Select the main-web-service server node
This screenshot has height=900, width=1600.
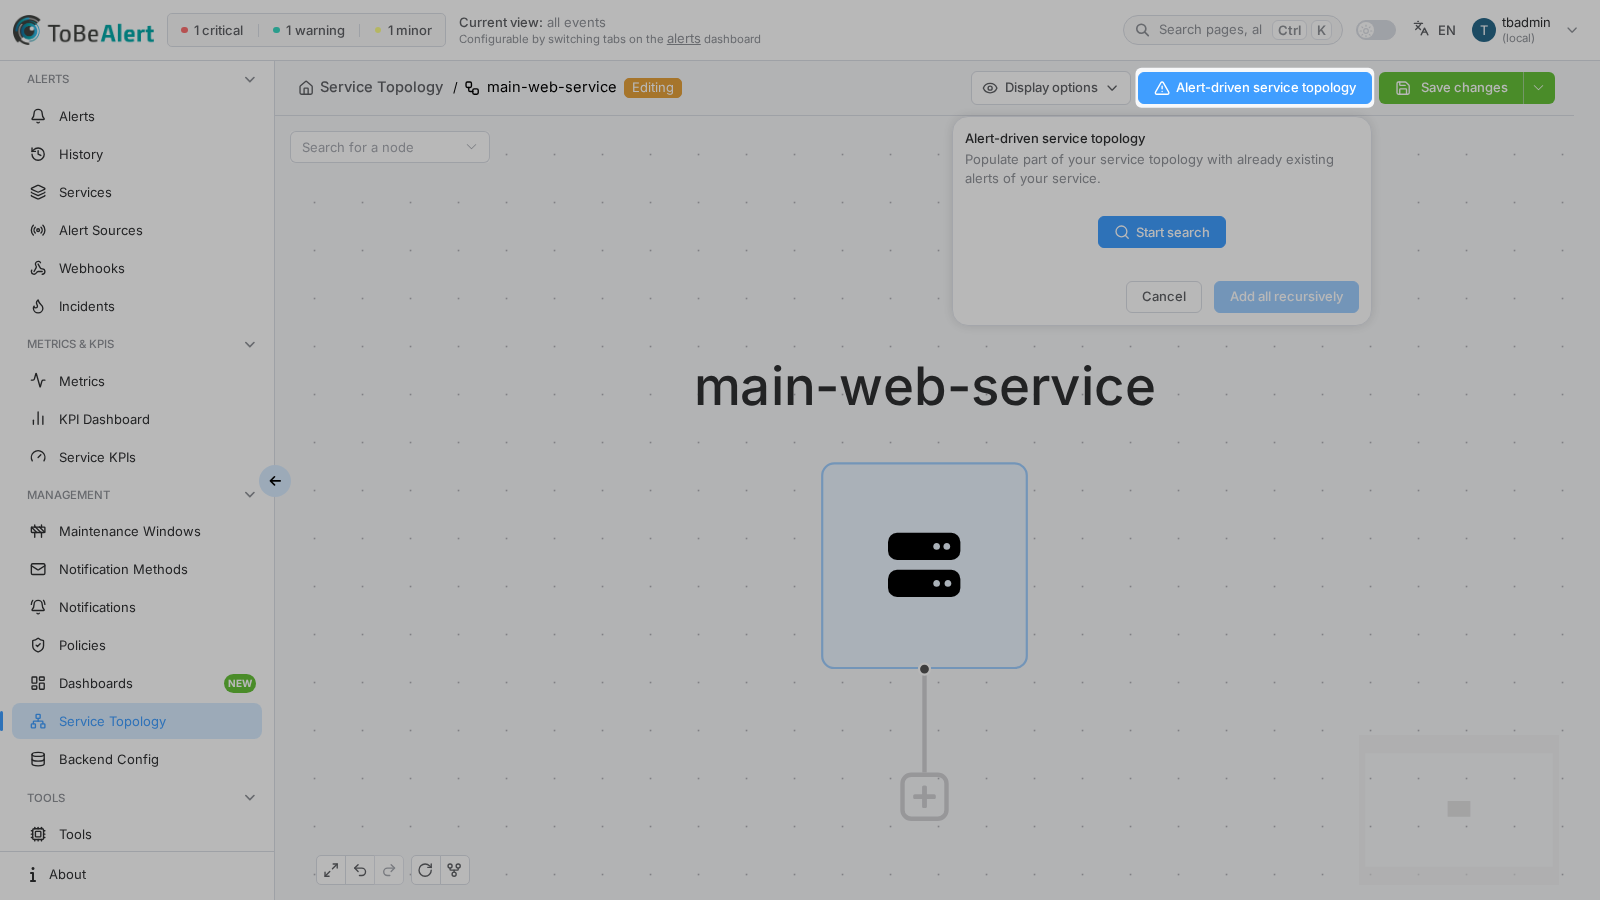(x=924, y=565)
